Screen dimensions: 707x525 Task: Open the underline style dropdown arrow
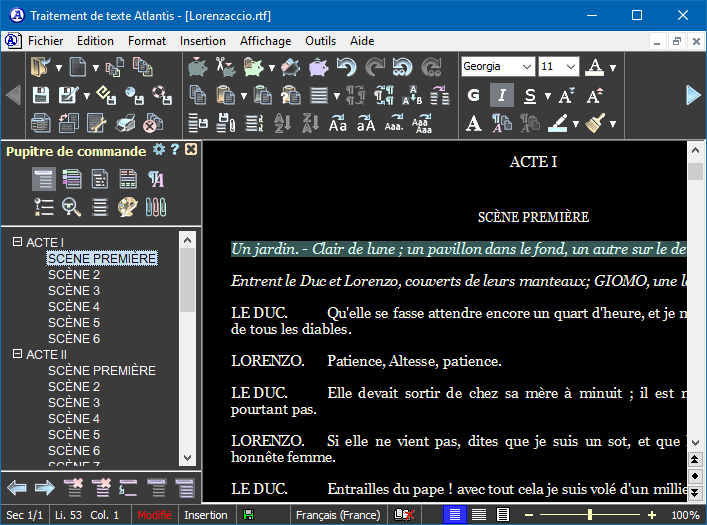547,96
